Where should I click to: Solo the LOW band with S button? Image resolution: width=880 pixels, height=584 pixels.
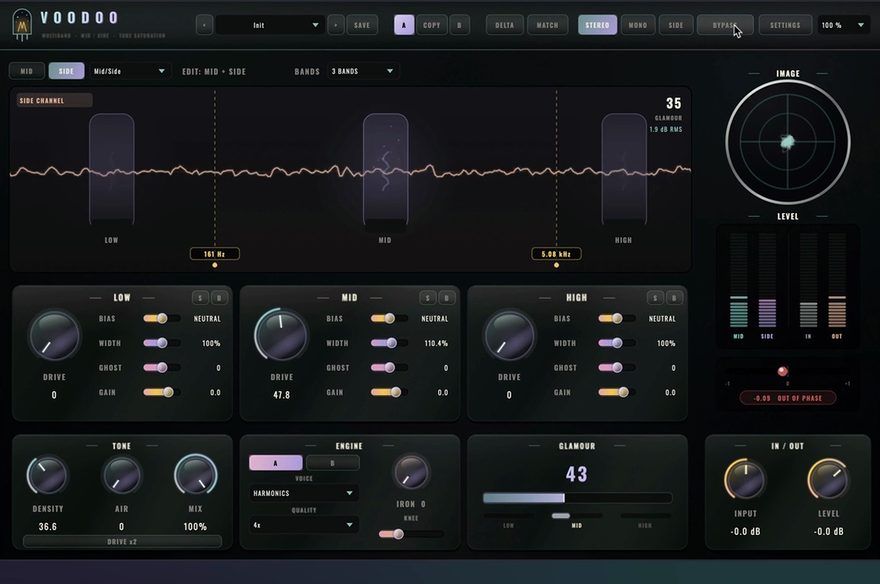click(200, 298)
